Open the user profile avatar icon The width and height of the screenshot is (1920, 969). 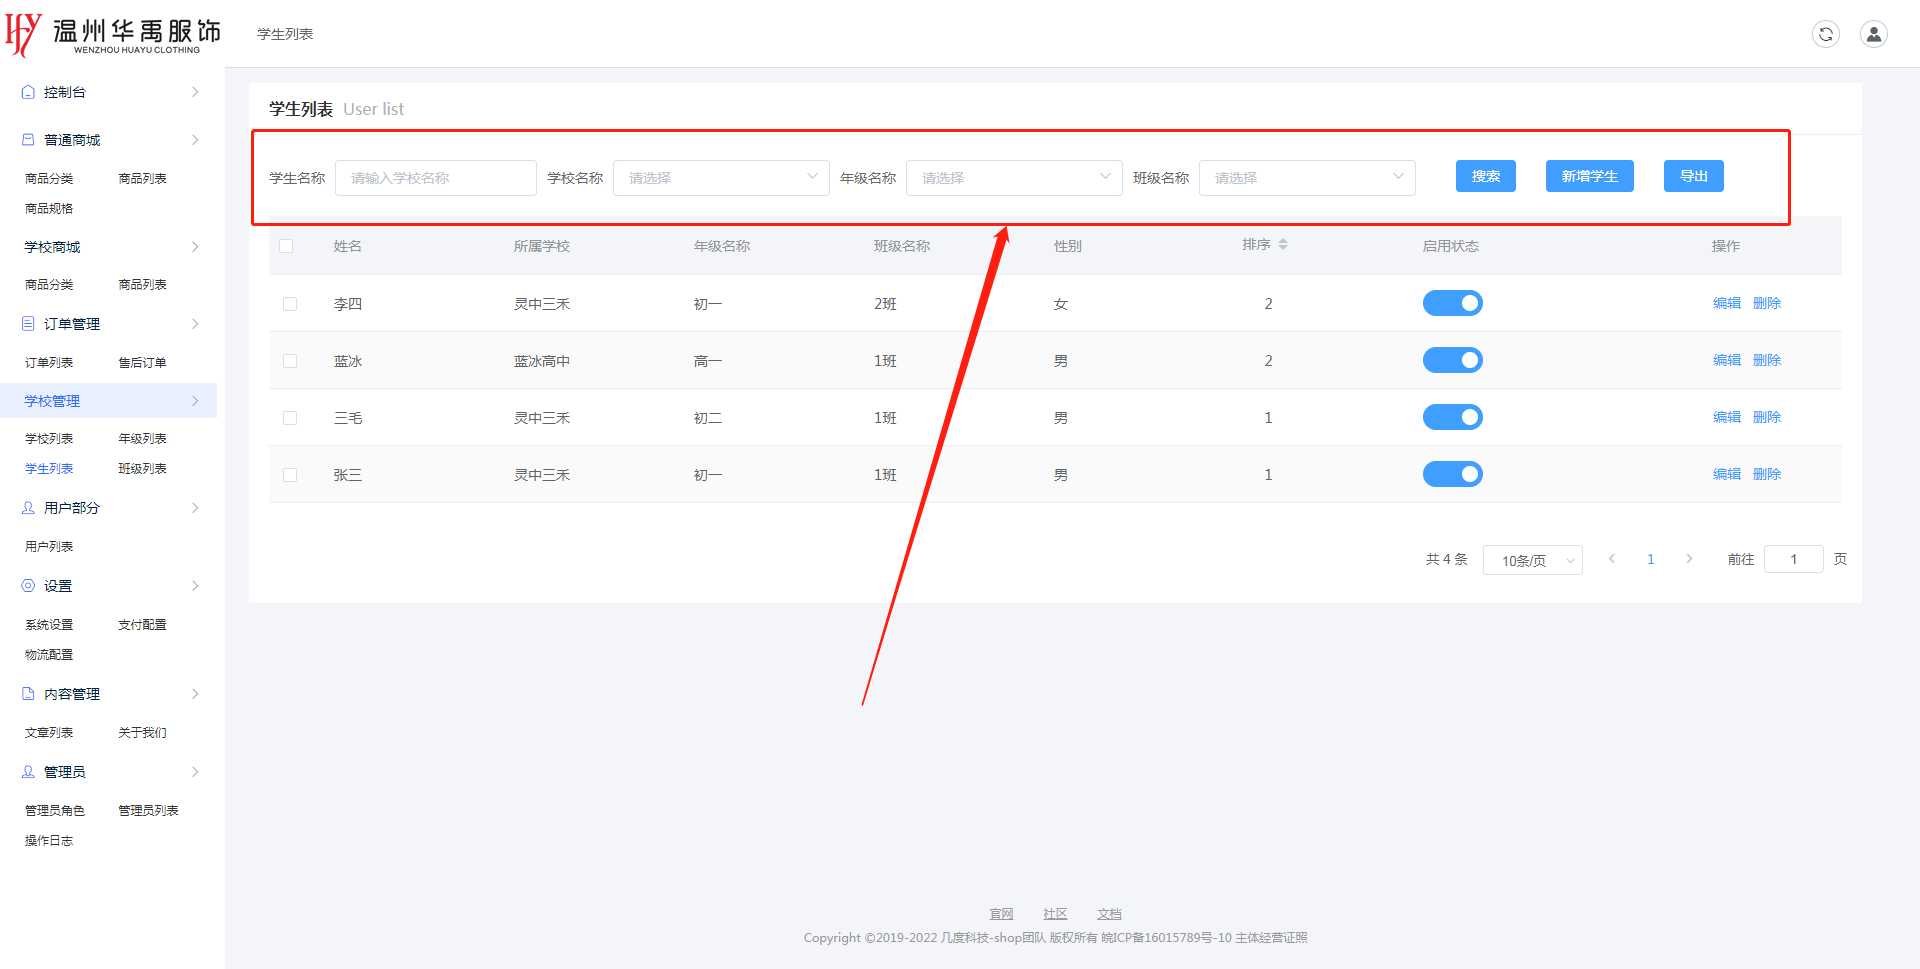click(x=1873, y=34)
